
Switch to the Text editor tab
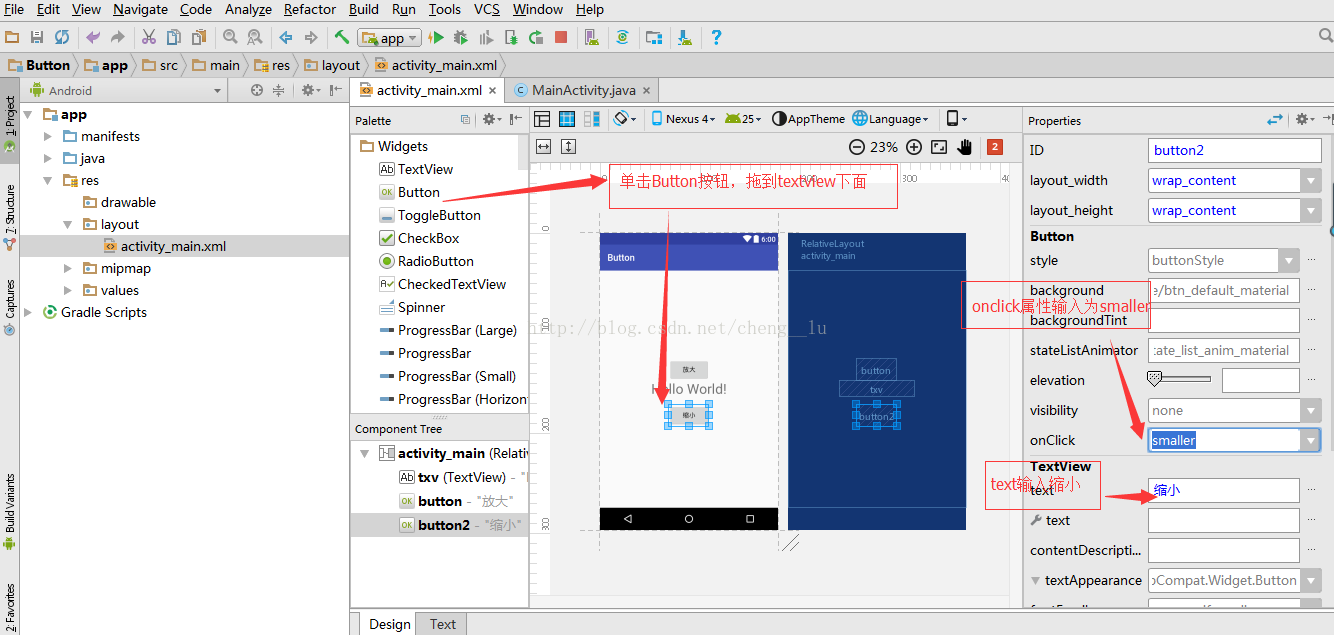pos(443,624)
